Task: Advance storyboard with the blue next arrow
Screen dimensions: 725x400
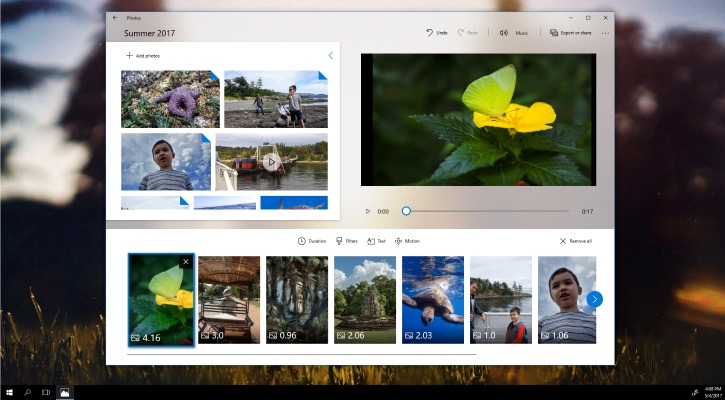Action: tap(595, 299)
